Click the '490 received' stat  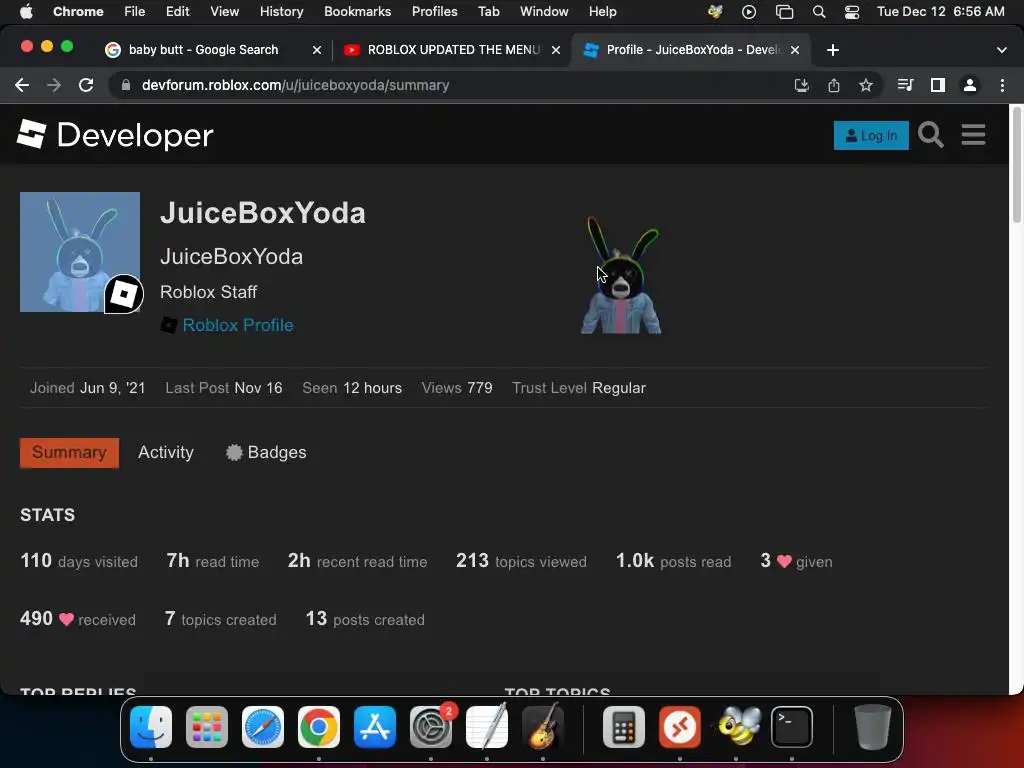click(x=78, y=618)
